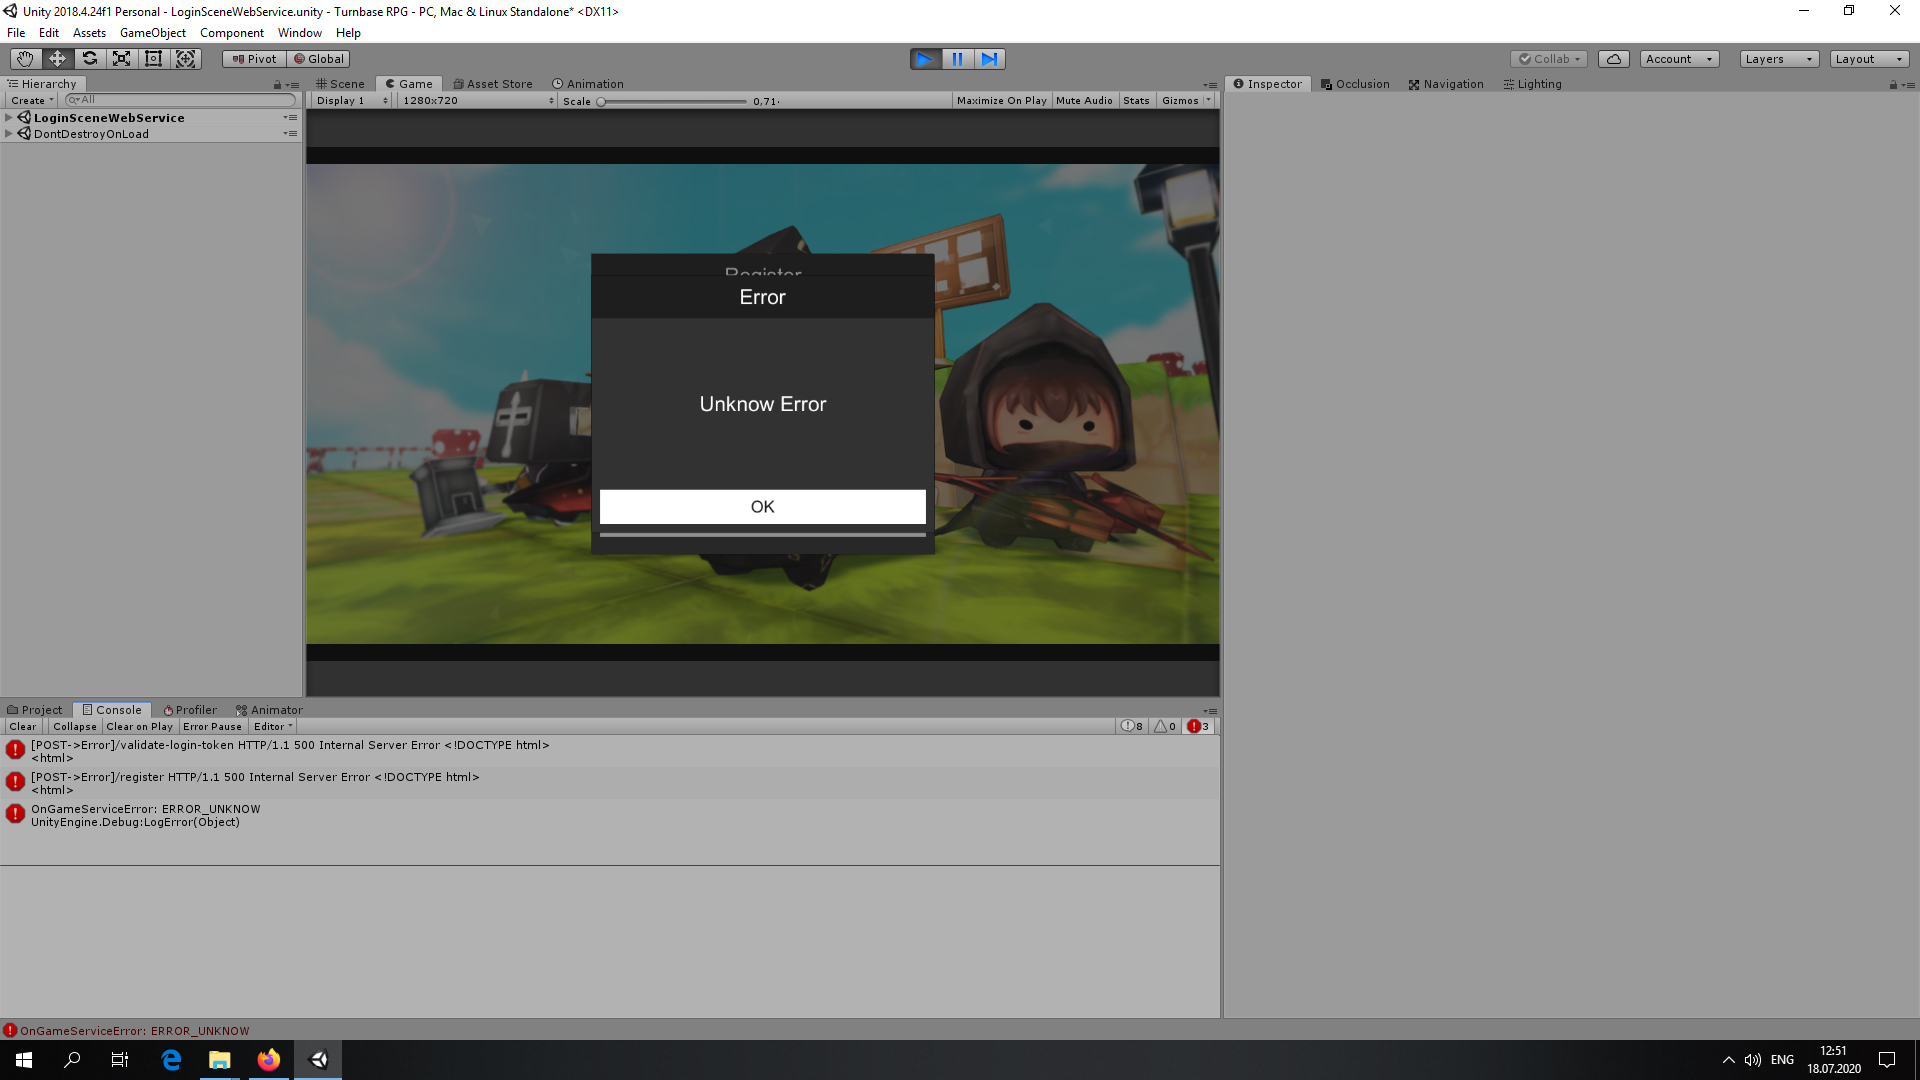The height and width of the screenshot is (1080, 1920).
Task: Pause play mode with the pause control
Action: click(x=957, y=59)
